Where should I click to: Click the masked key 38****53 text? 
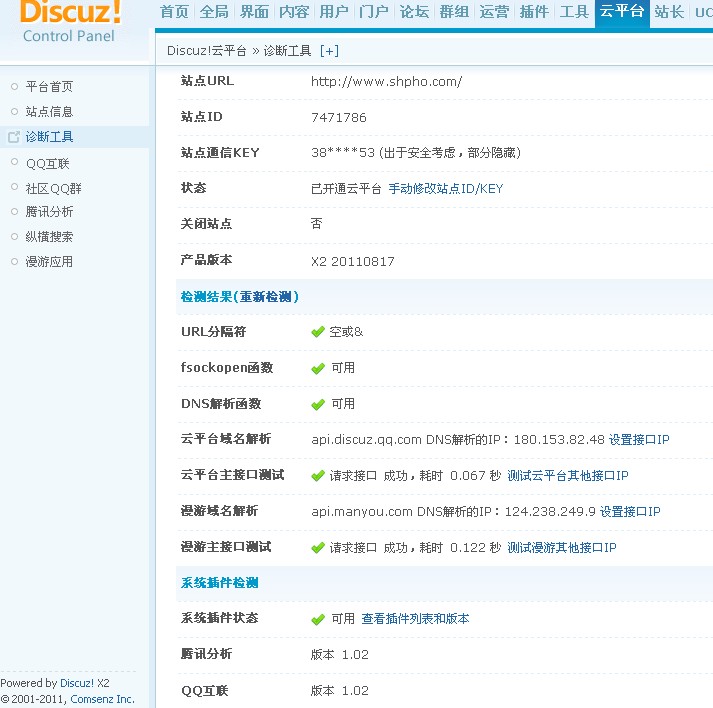(x=343, y=152)
